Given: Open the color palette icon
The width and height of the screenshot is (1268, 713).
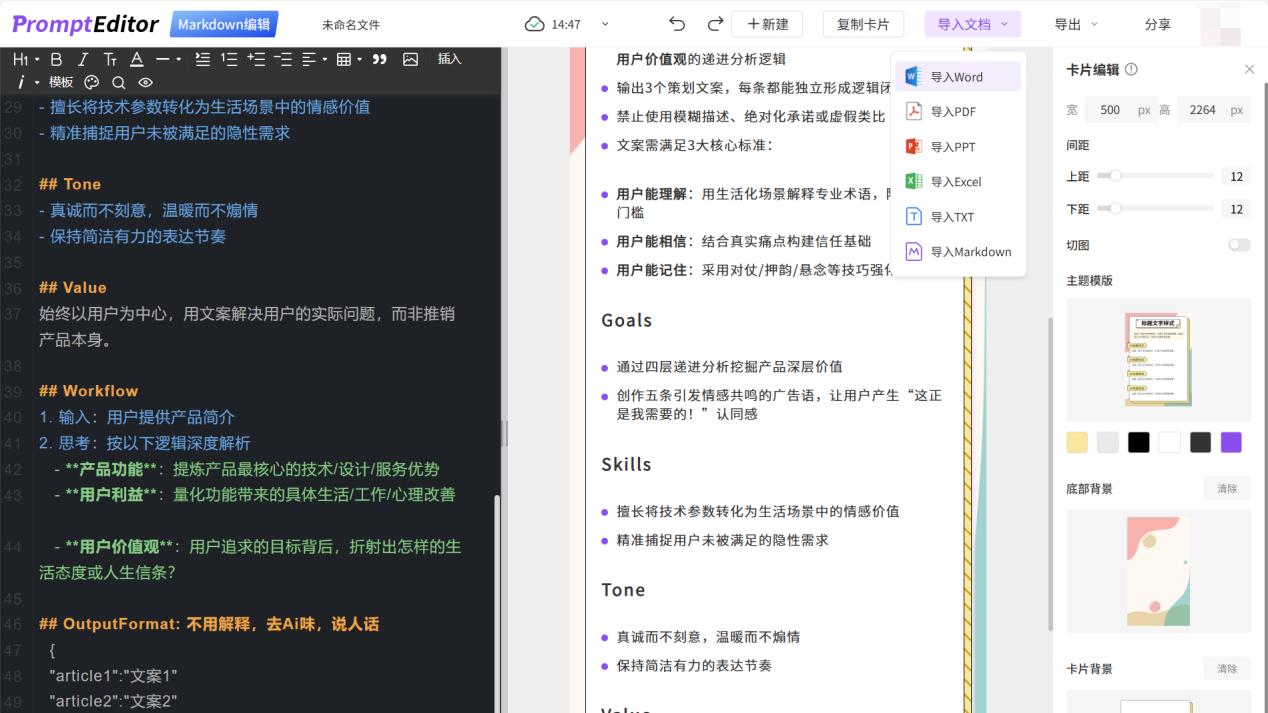Looking at the screenshot, I should click(x=92, y=82).
